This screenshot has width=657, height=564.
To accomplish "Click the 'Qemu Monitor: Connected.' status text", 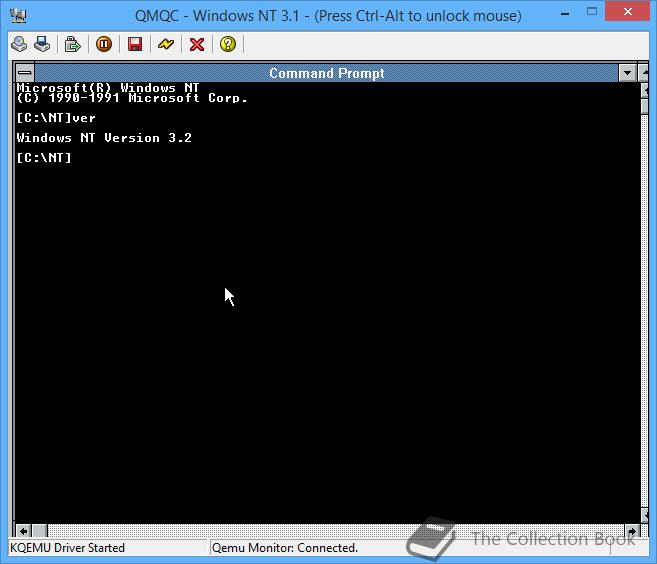I will (x=285, y=548).
